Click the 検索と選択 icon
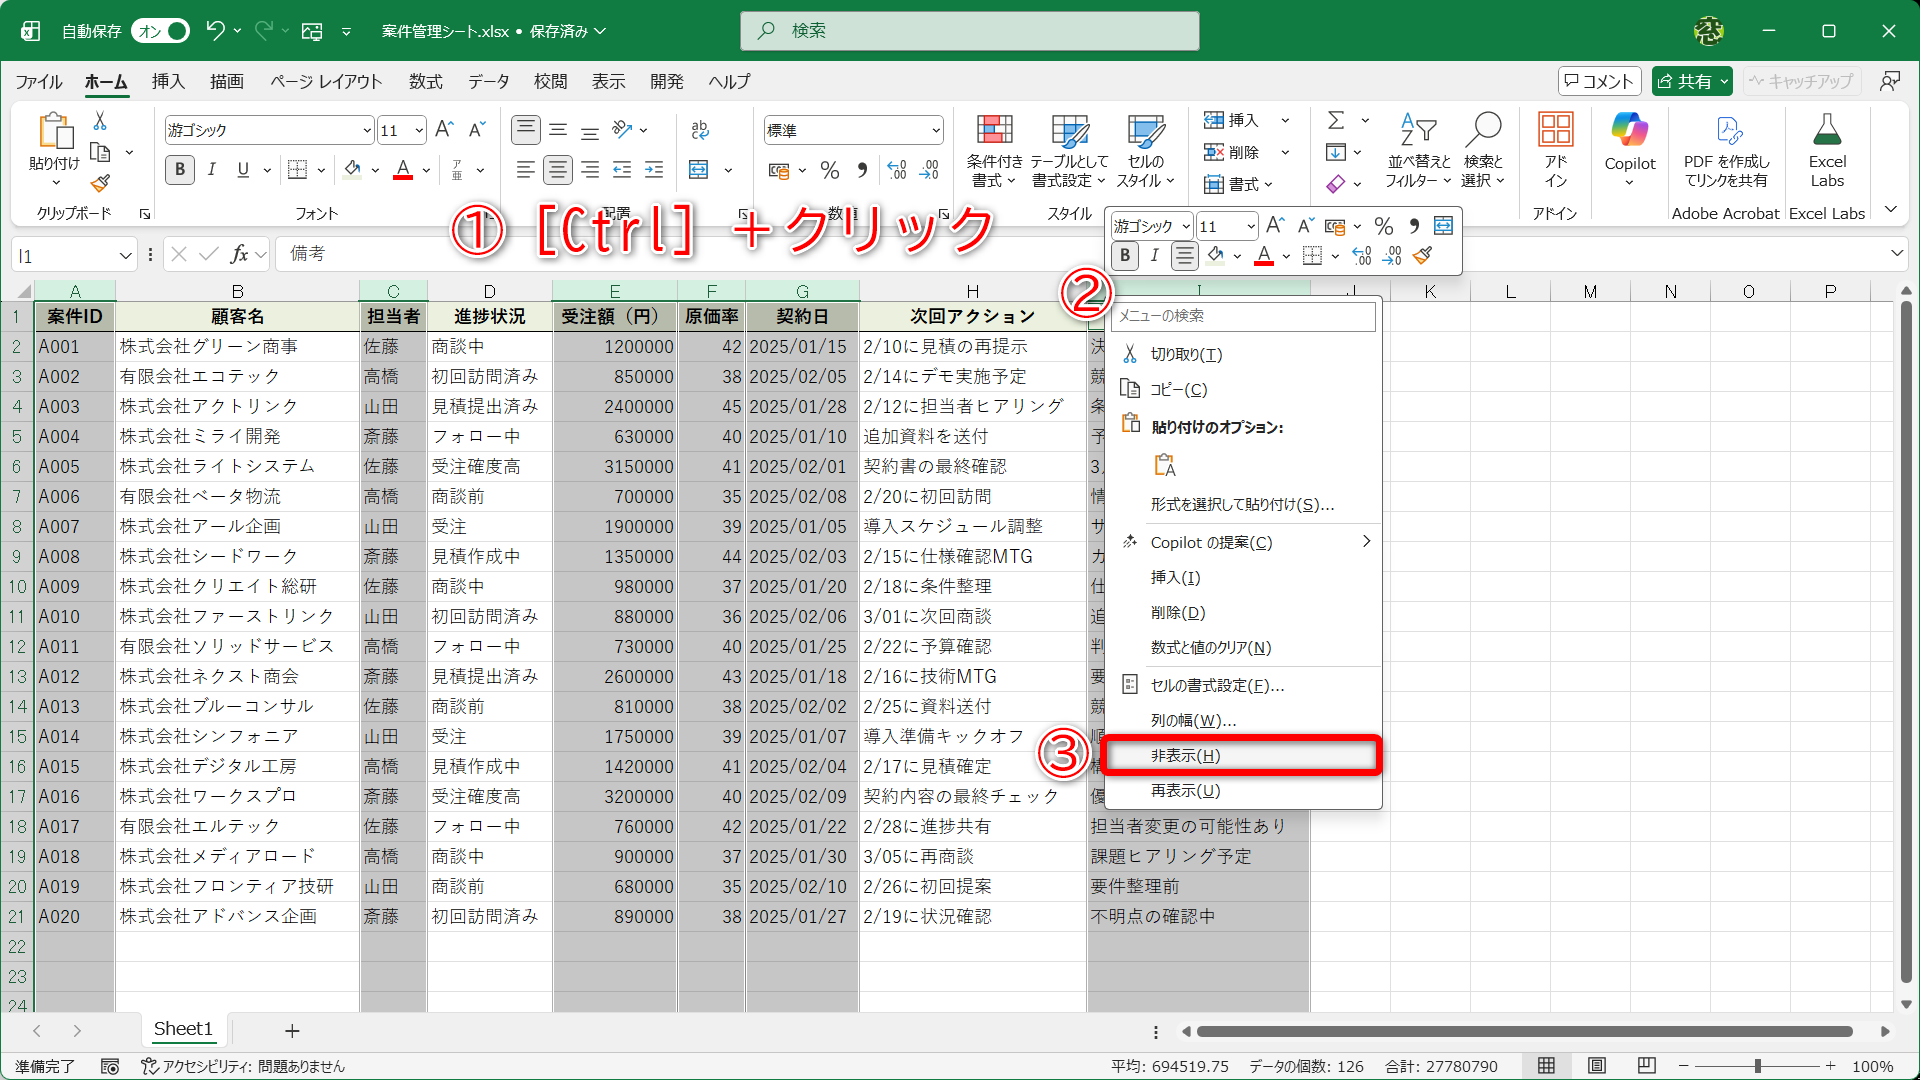The height and width of the screenshot is (1080, 1920). [x=1484, y=148]
